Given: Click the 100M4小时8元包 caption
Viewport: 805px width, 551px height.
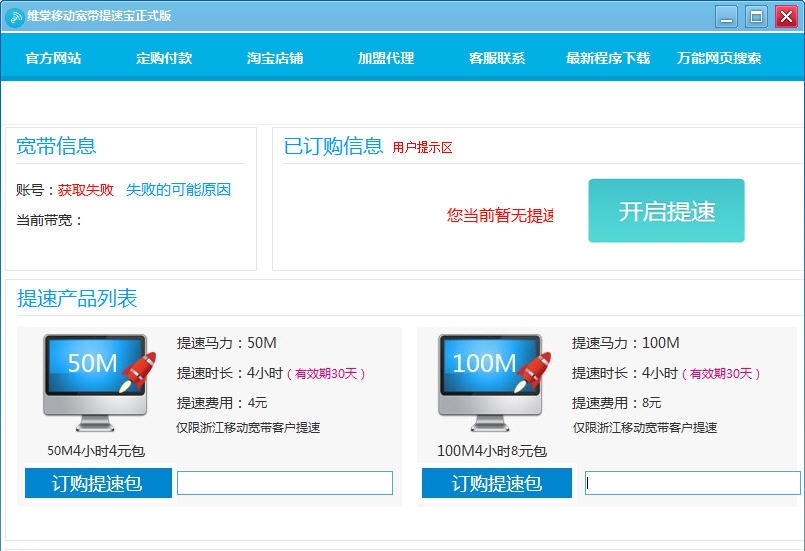Looking at the screenshot, I should point(492,451).
